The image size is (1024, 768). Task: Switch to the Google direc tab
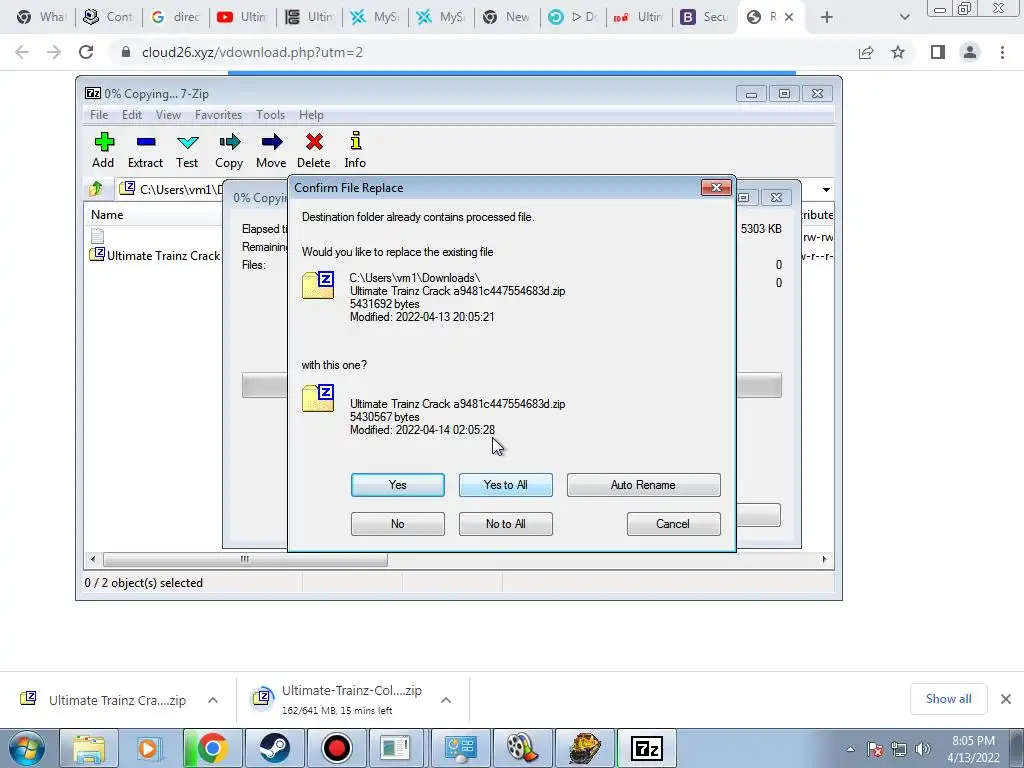click(176, 18)
